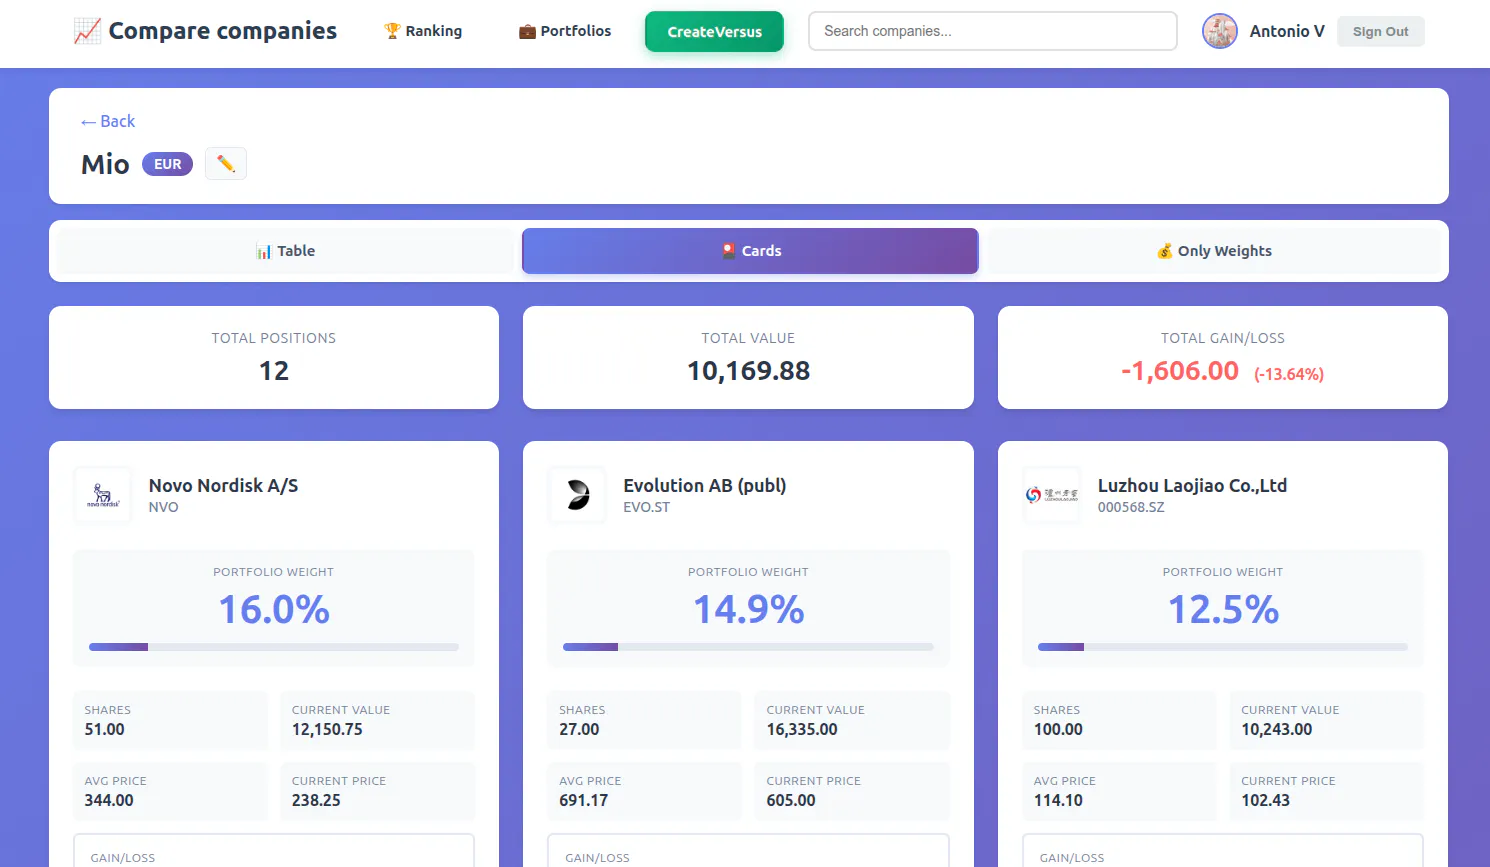1490x867 pixels.
Task: Click the EVO.ST ticker symbol
Action: point(647,507)
